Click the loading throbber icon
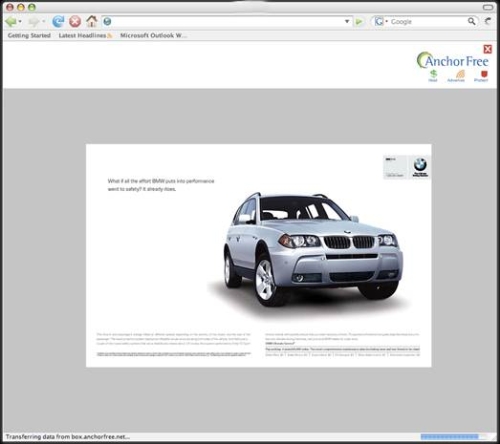Viewport: 500px width, 444px height. coord(488,22)
